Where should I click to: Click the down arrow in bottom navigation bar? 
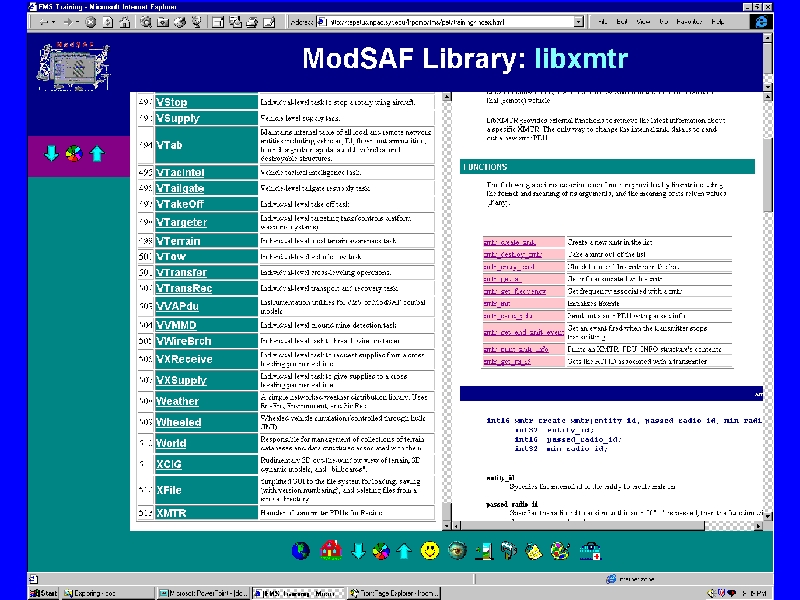[x=358, y=551]
